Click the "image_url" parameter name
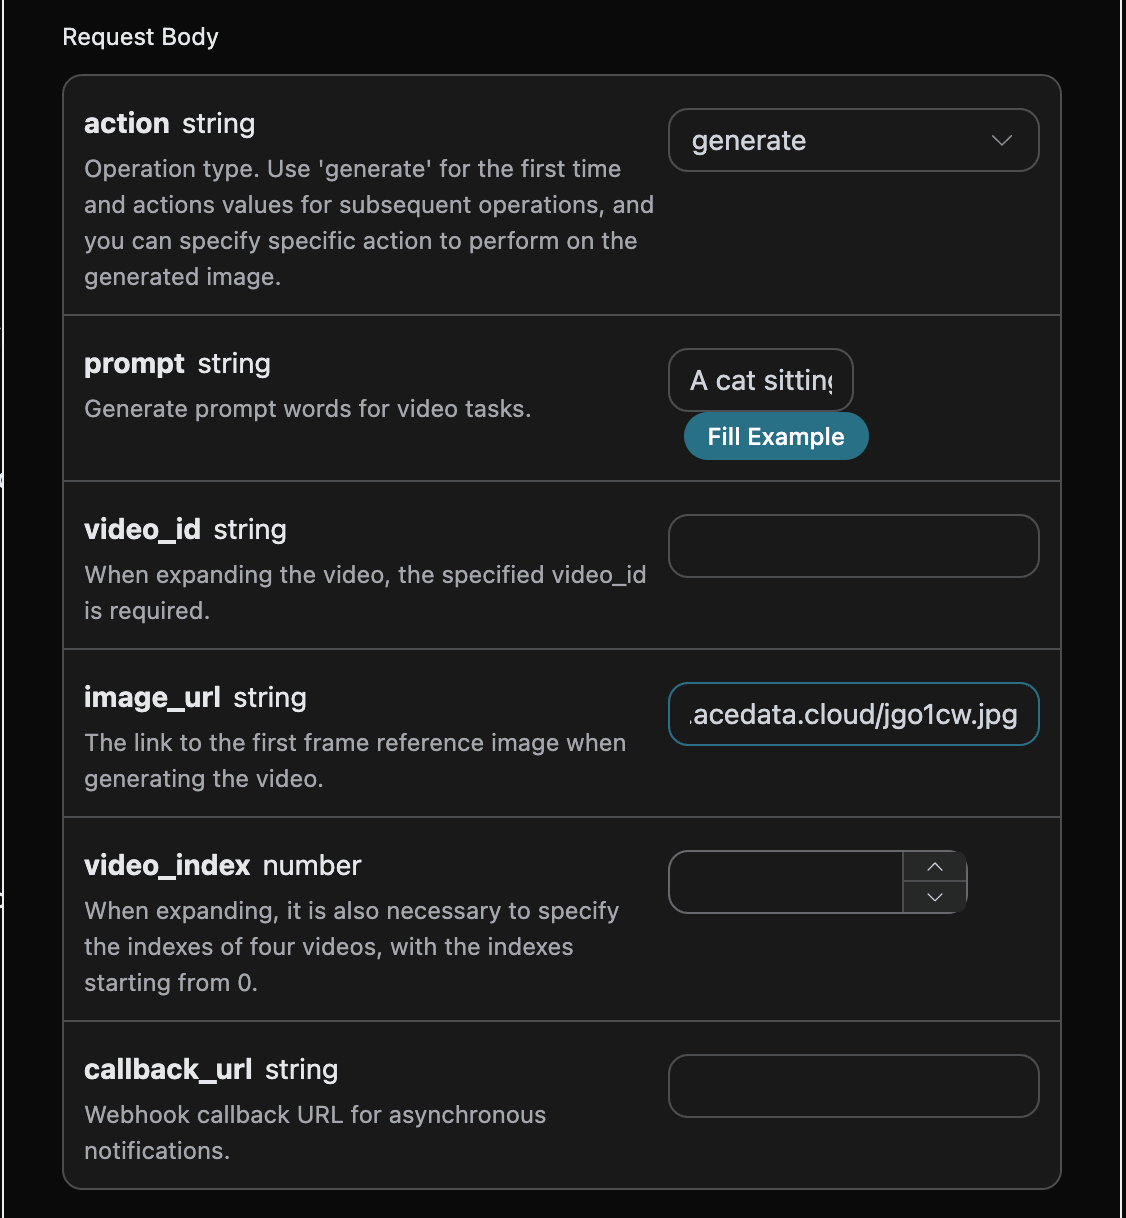 [152, 697]
